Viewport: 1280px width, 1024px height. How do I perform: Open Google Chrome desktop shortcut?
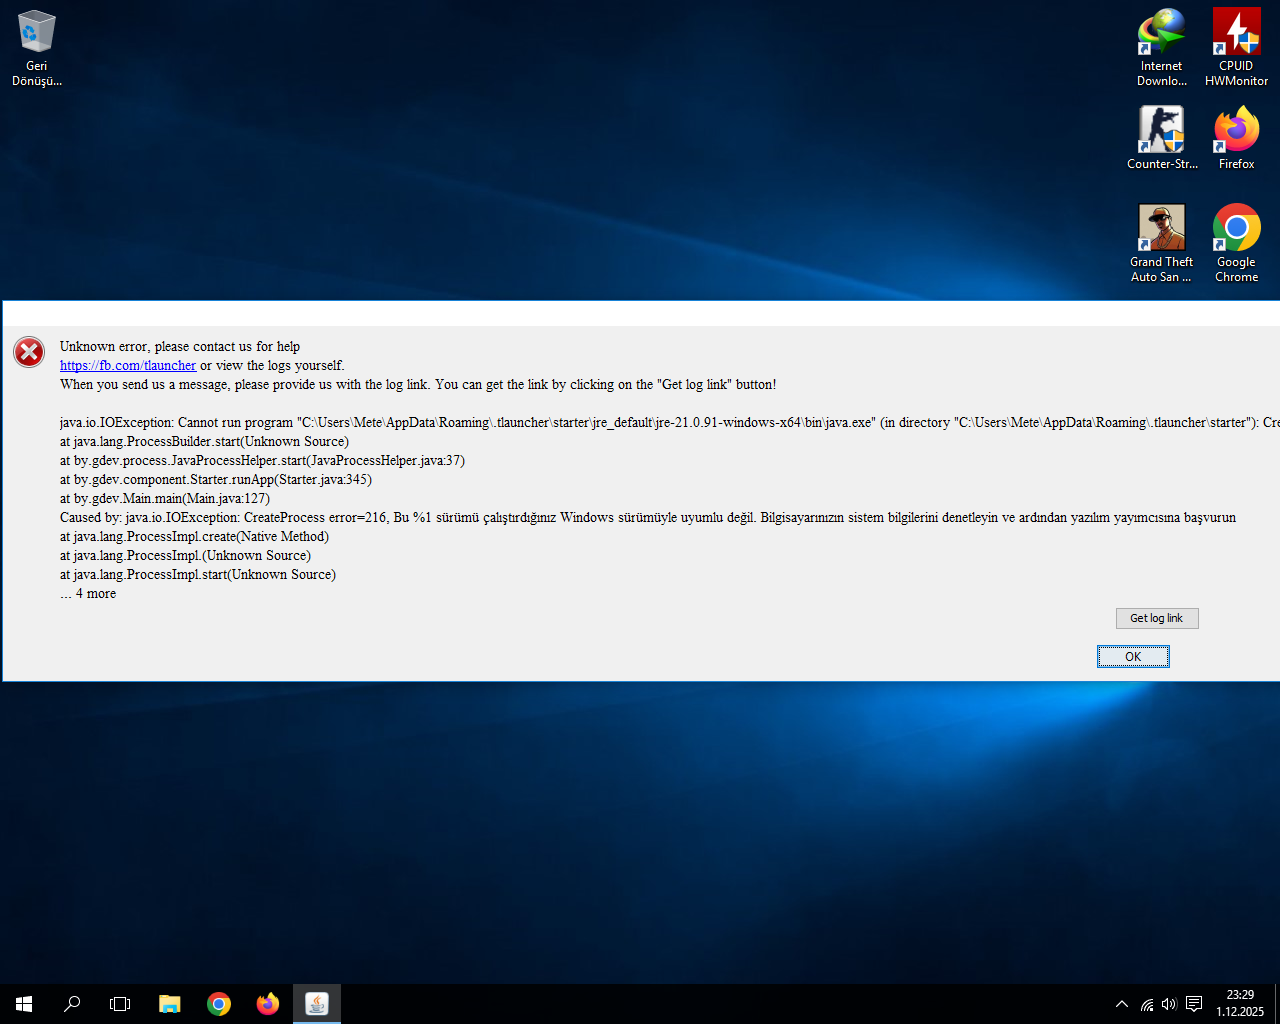tap(1236, 244)
